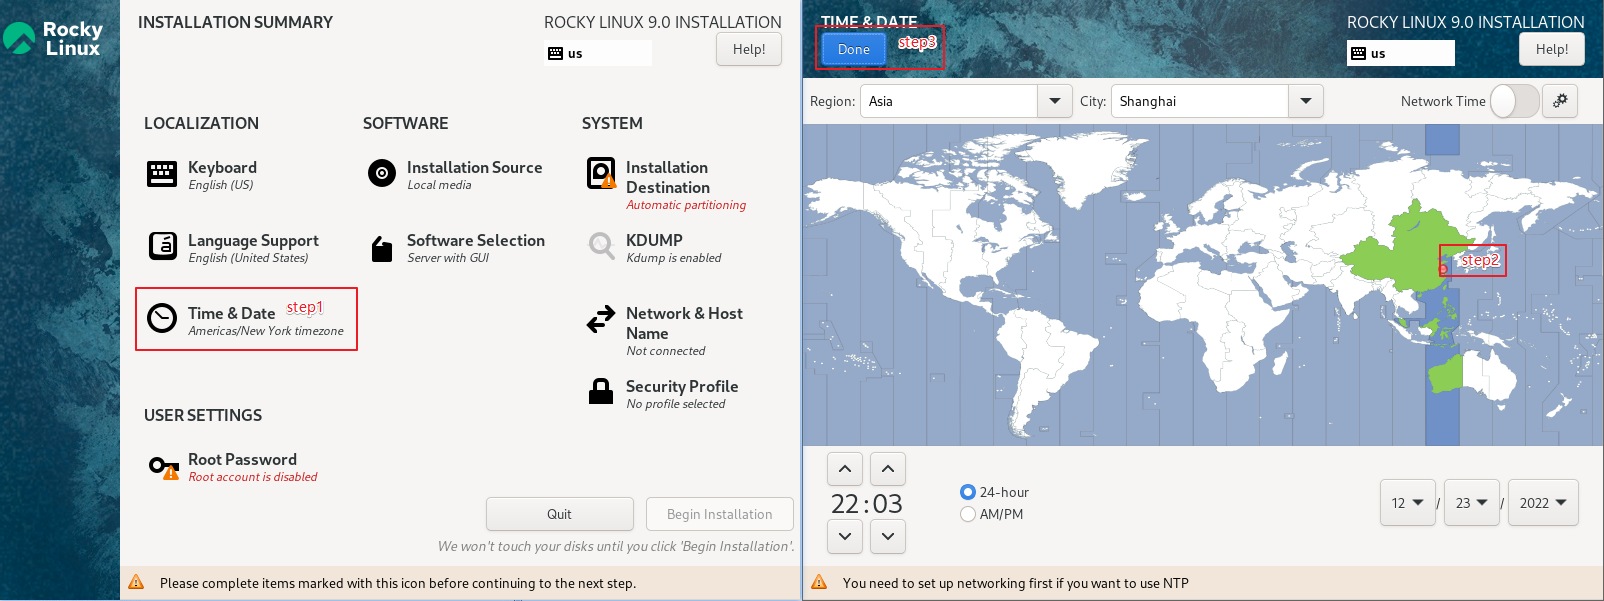This screenshot has width=1604, height=601.
Task: Open the year dropdown showing 2022
Action: click(1543, 503)
